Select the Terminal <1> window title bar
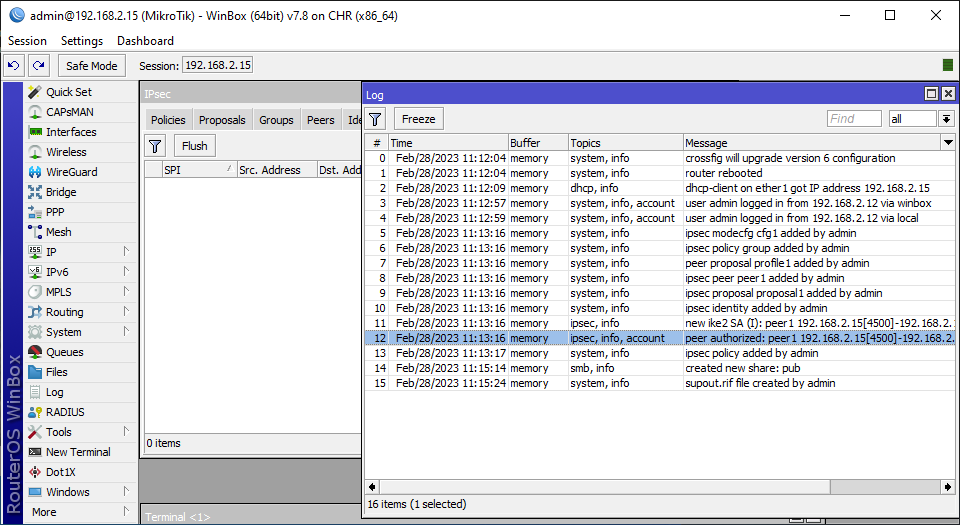Viewport: 960px width, 525px height. point(251,516)
